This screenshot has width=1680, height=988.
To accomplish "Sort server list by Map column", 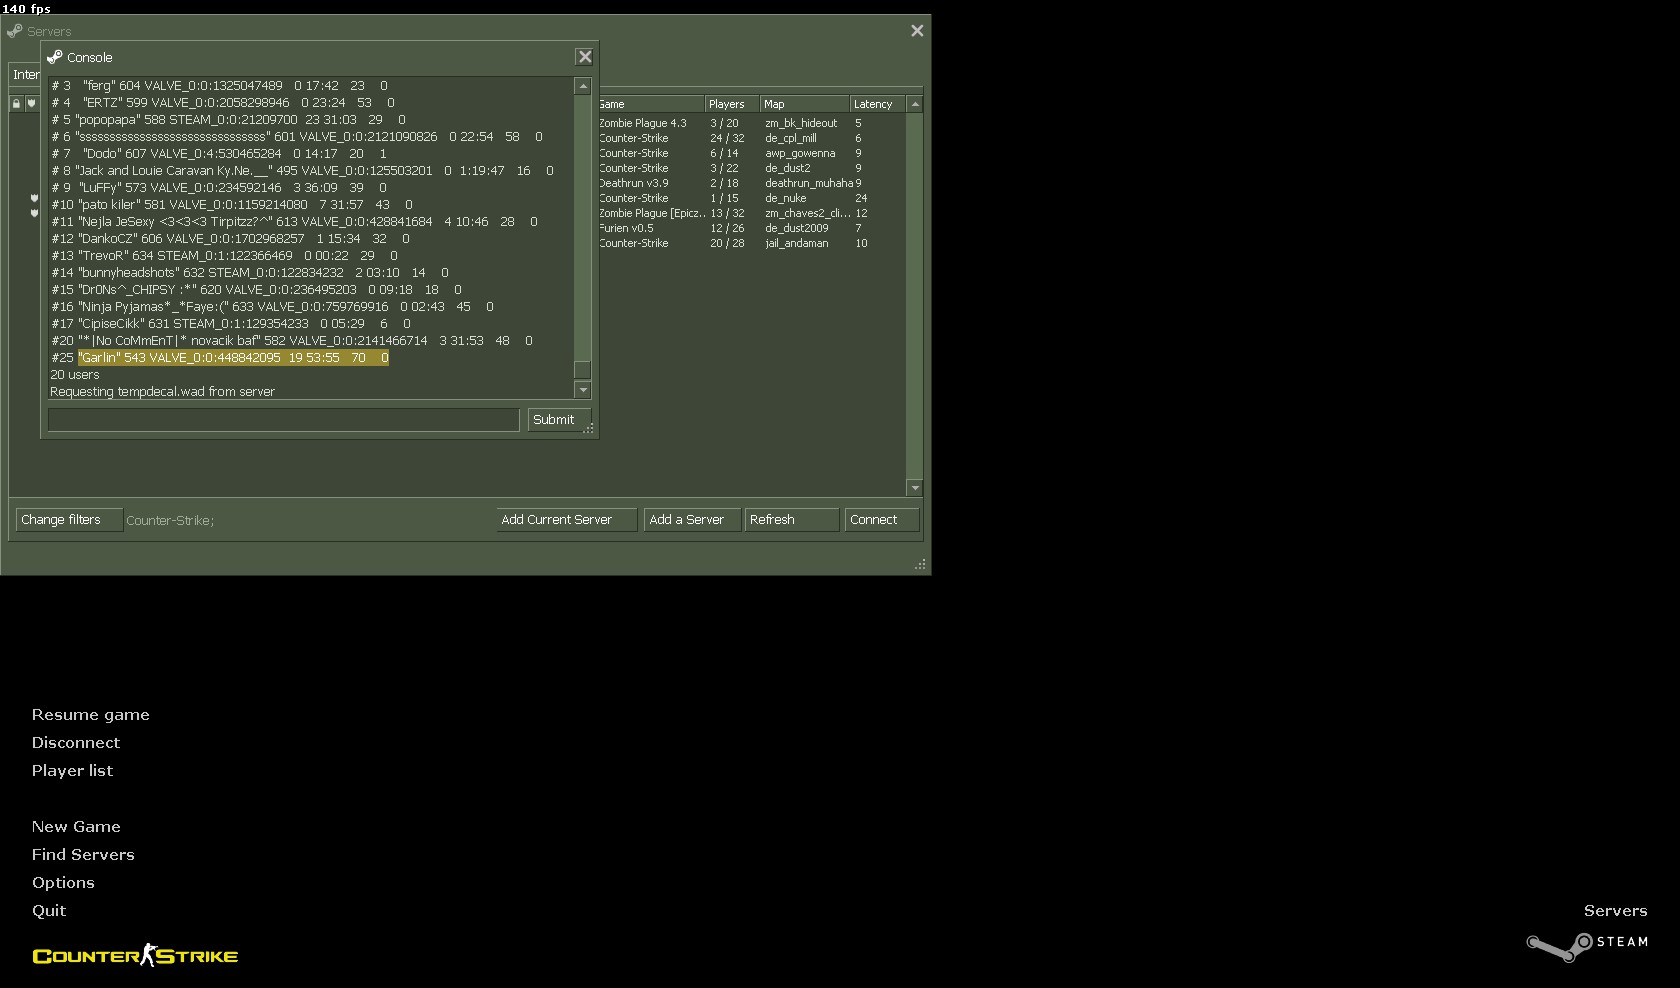I will (x=805, y=104).
